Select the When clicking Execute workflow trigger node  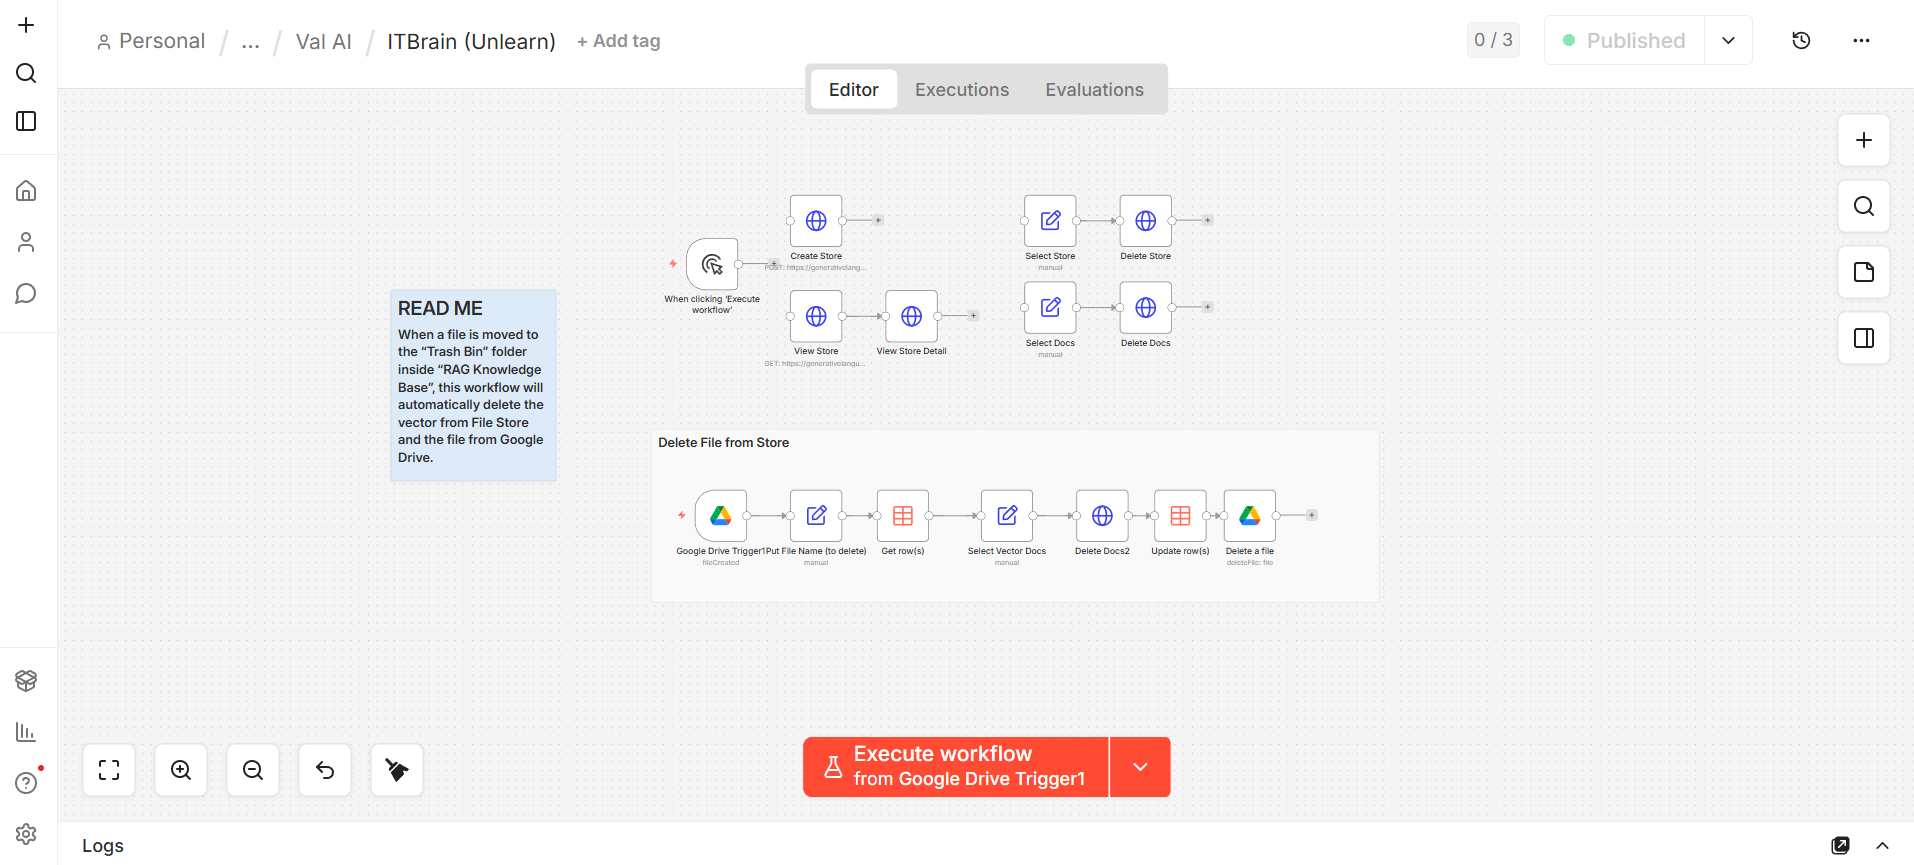pyautogui.click(x=712, y=264)
